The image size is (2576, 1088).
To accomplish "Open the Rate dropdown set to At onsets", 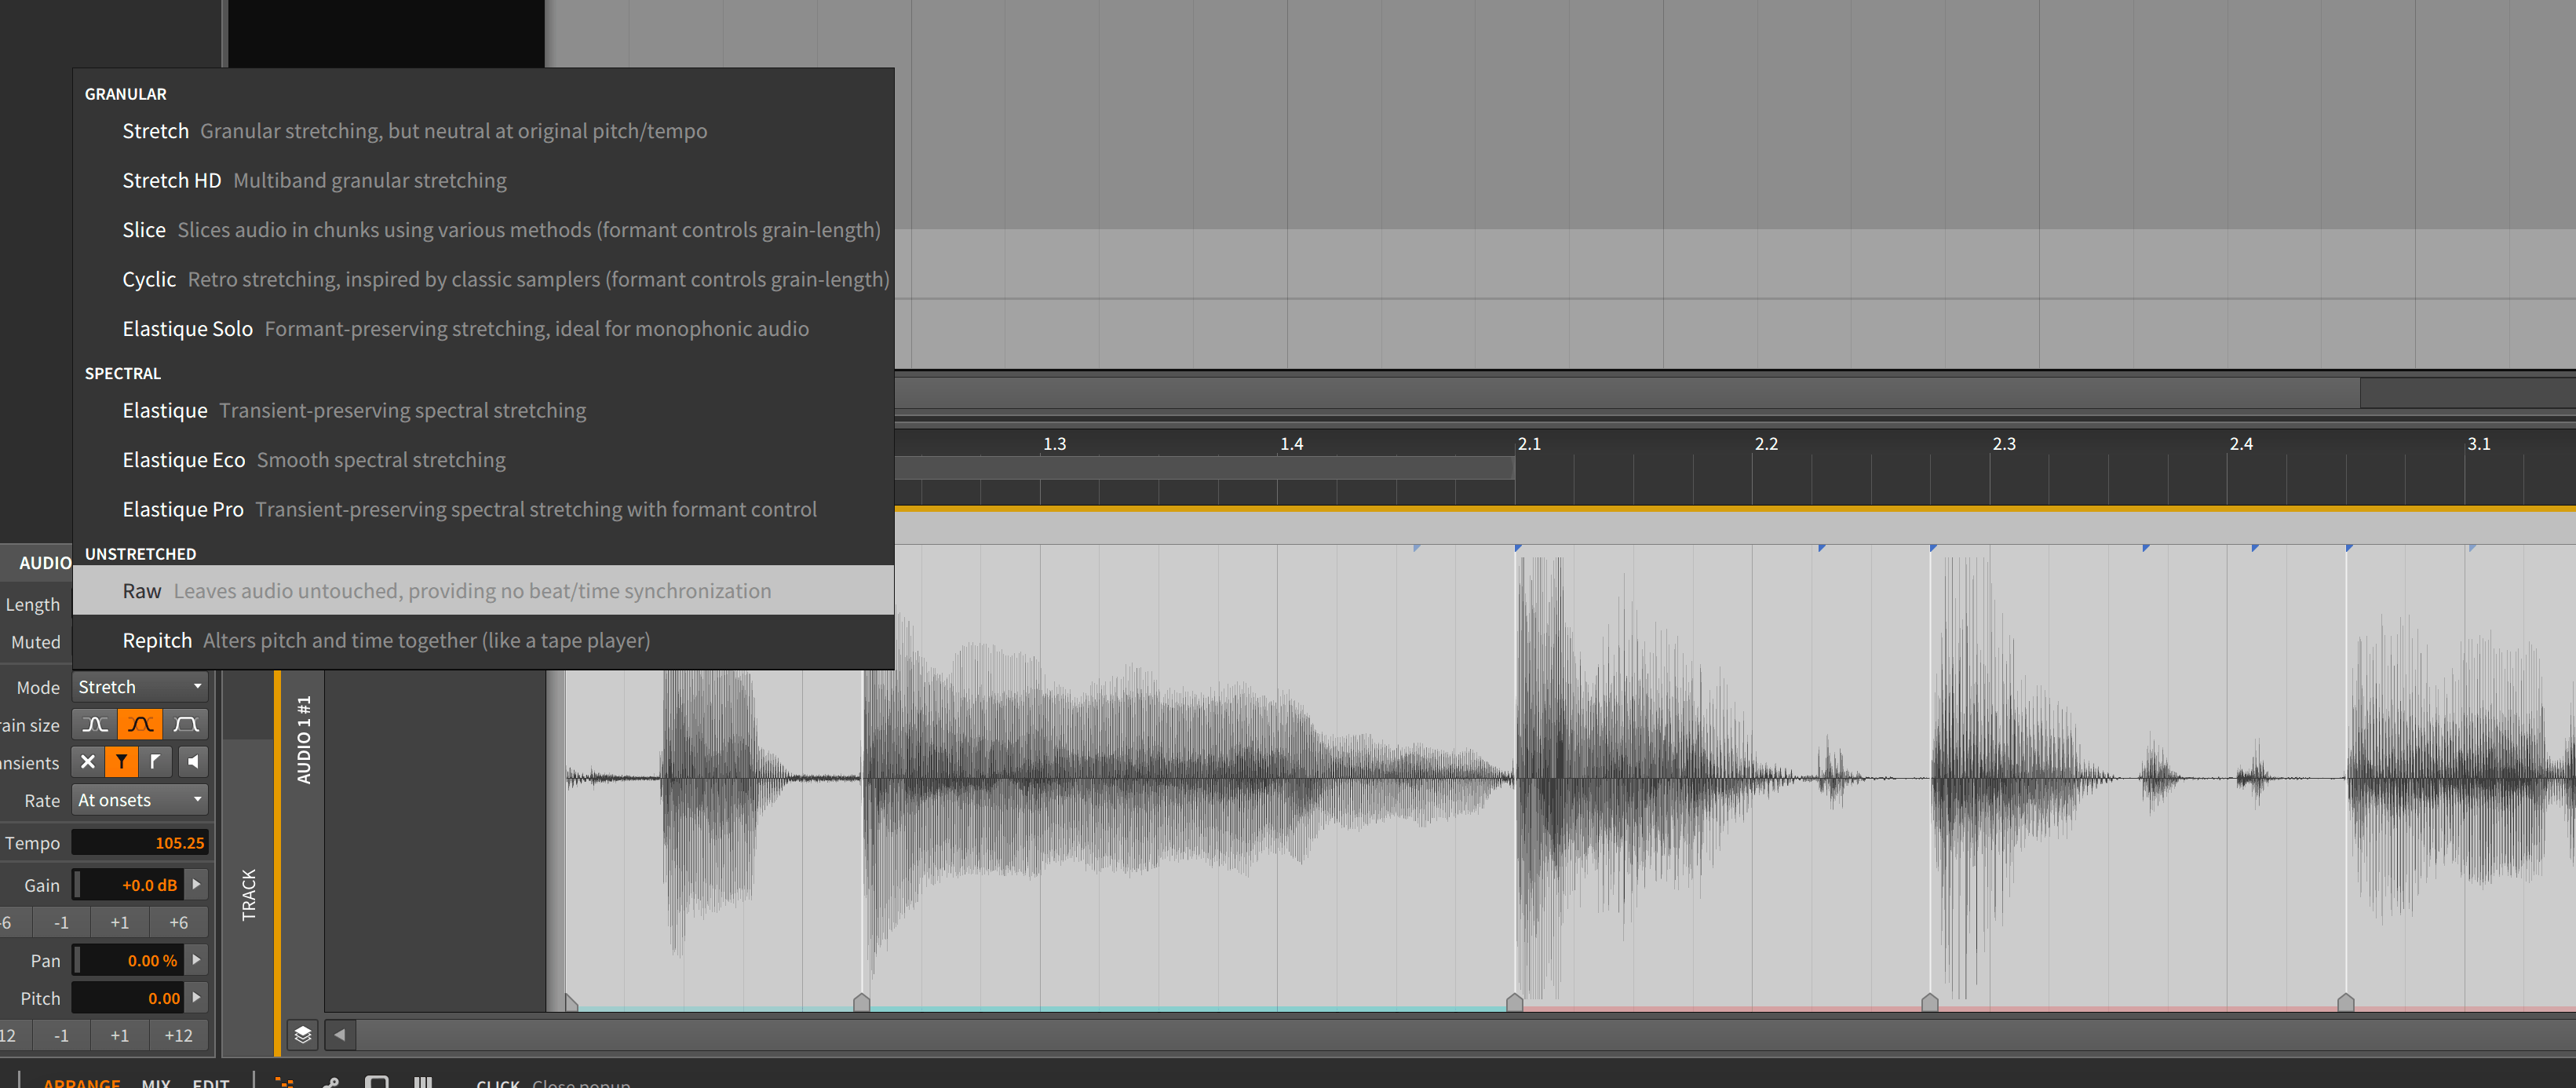I will point(139,799).
